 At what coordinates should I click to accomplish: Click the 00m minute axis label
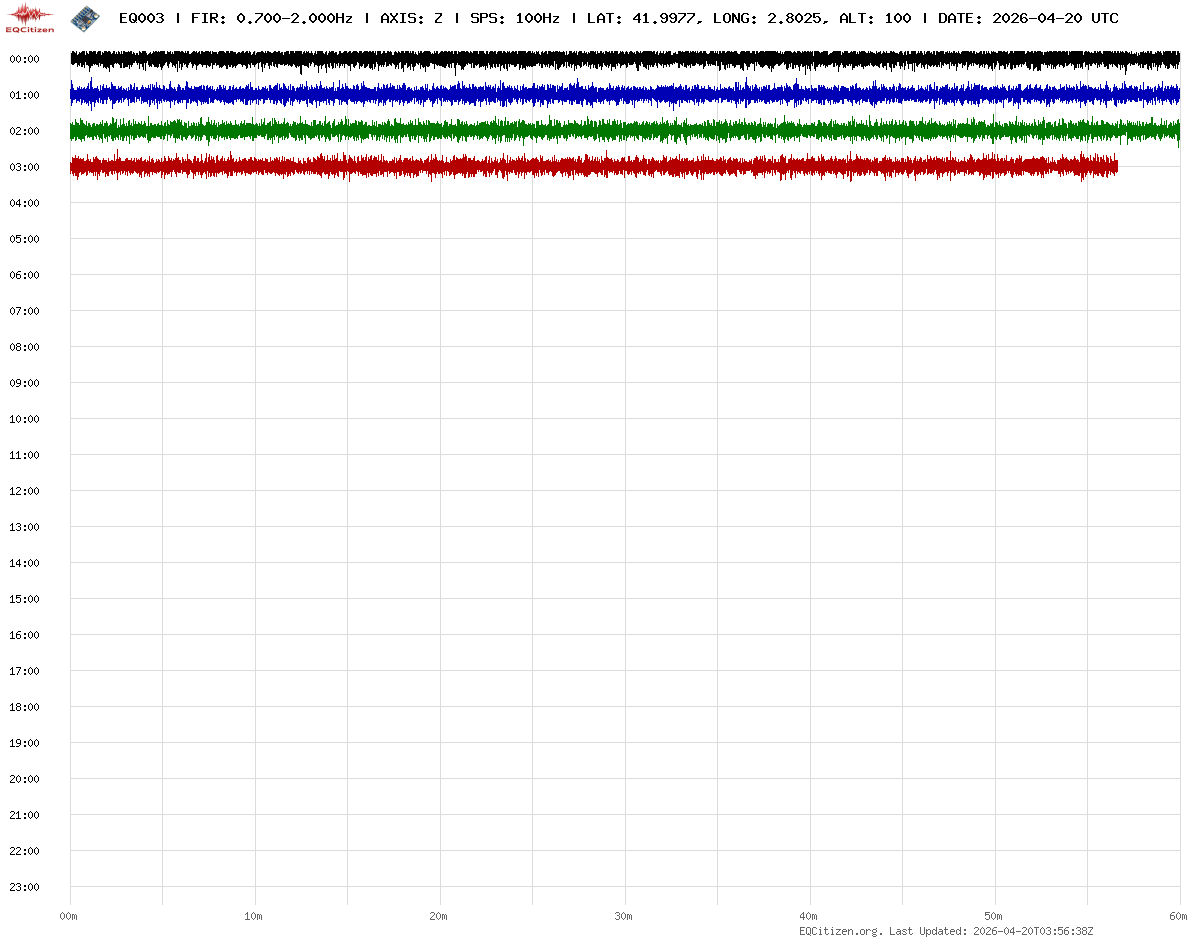69,916
